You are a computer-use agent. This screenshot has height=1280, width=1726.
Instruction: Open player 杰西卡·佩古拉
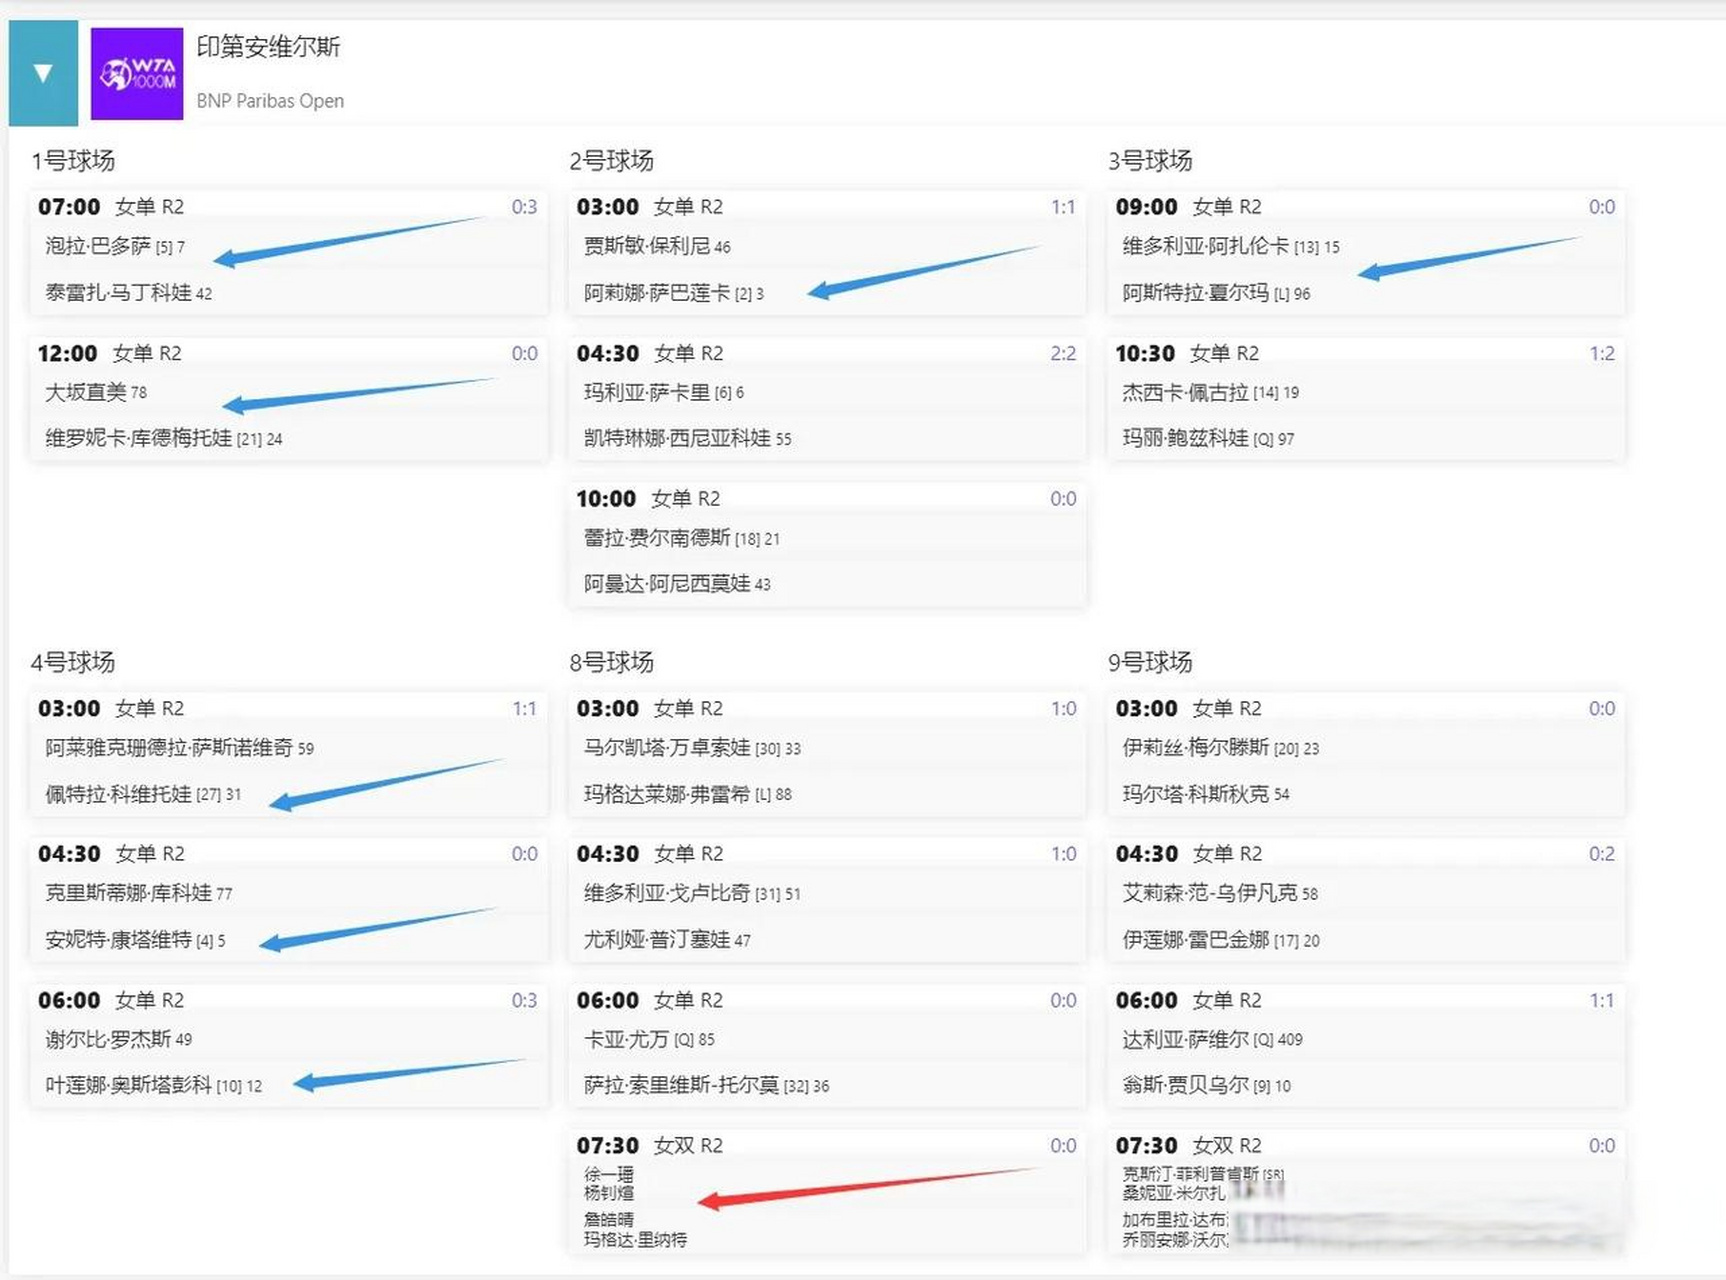pyautogui.click(x=1186, y=392)
